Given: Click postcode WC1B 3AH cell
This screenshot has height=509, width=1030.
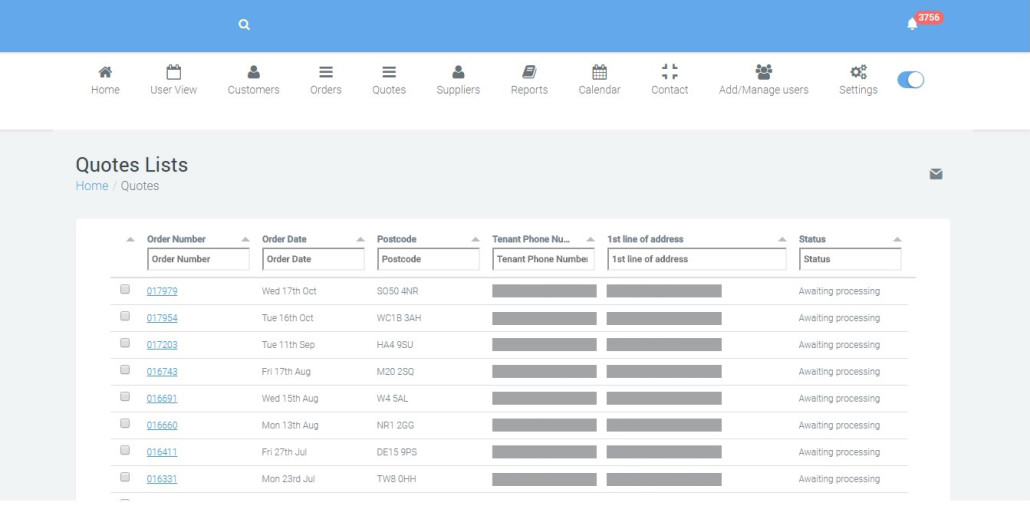Looking at the screenshot, I should pos(399,318).
